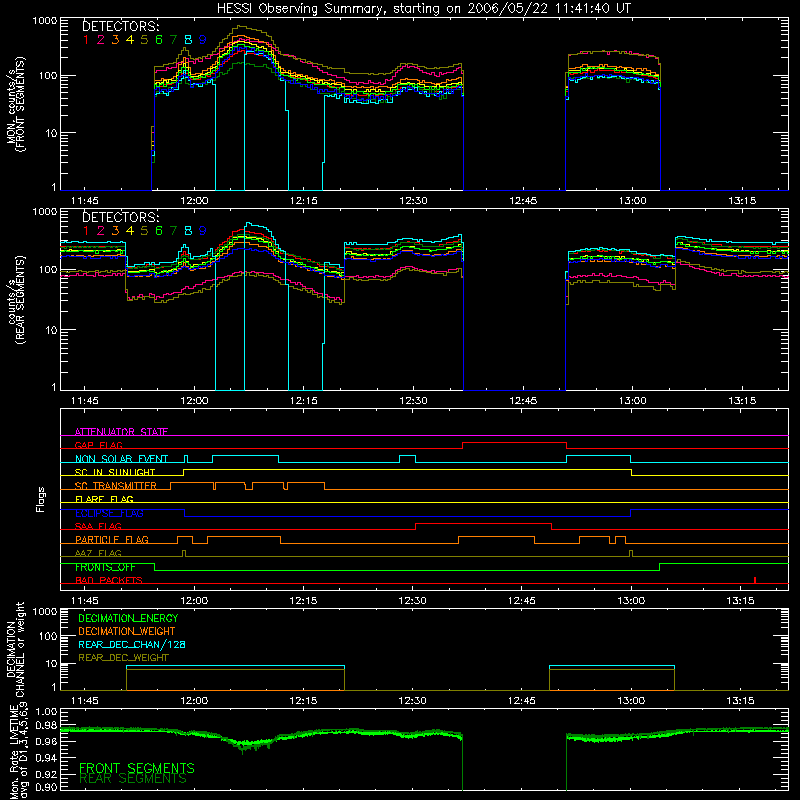Click the 13:15 time tick below the front segments plot
This screenshot has height=800, width=800.
tap(742, 201)
